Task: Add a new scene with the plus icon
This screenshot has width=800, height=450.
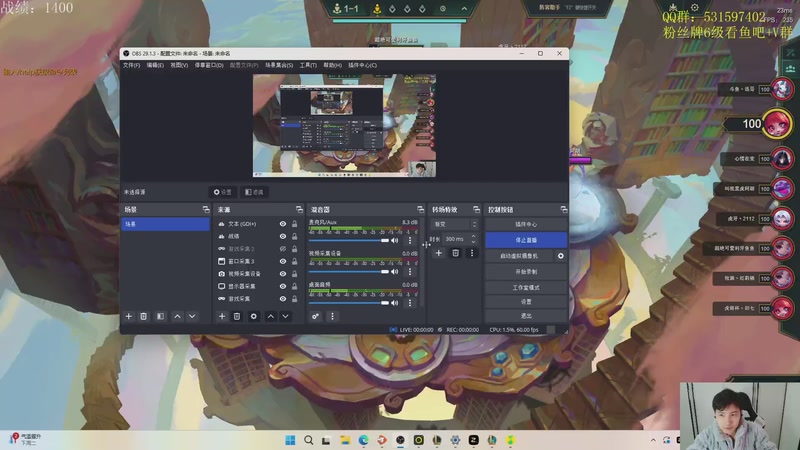Action: [x=129, y=316]
